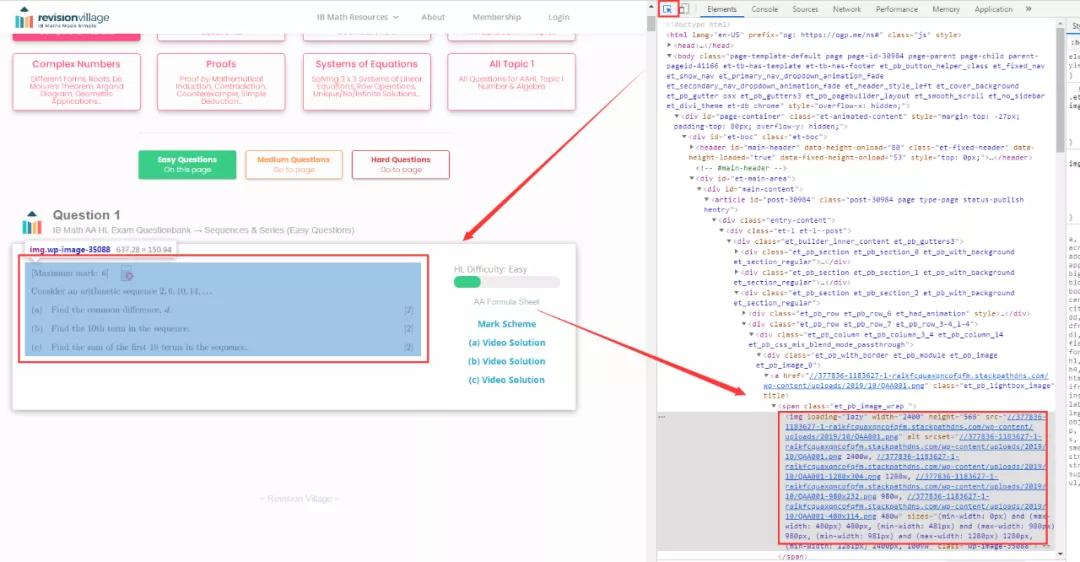Open the Network tab
This screenshot has width=1080, height=562.
pyautogui.click(x=847, y=9)
